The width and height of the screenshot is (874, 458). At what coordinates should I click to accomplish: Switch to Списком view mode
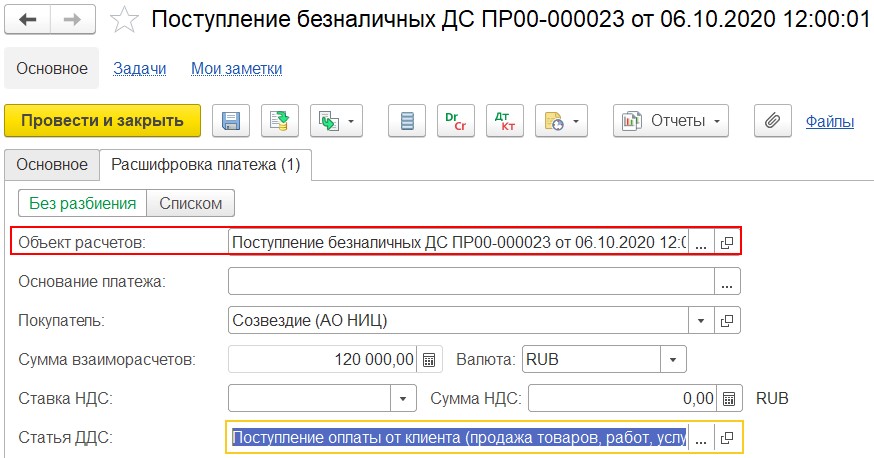[x=190, y=203]
